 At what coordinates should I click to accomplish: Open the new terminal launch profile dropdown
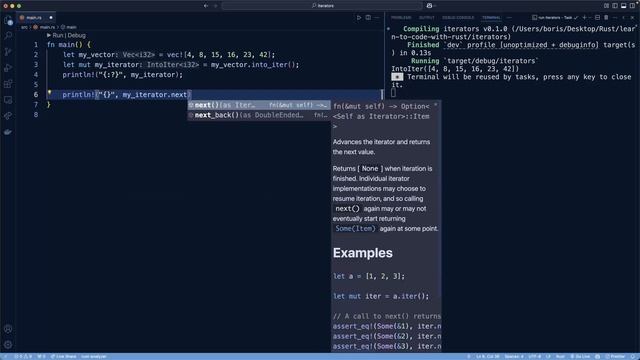(590, 18)
